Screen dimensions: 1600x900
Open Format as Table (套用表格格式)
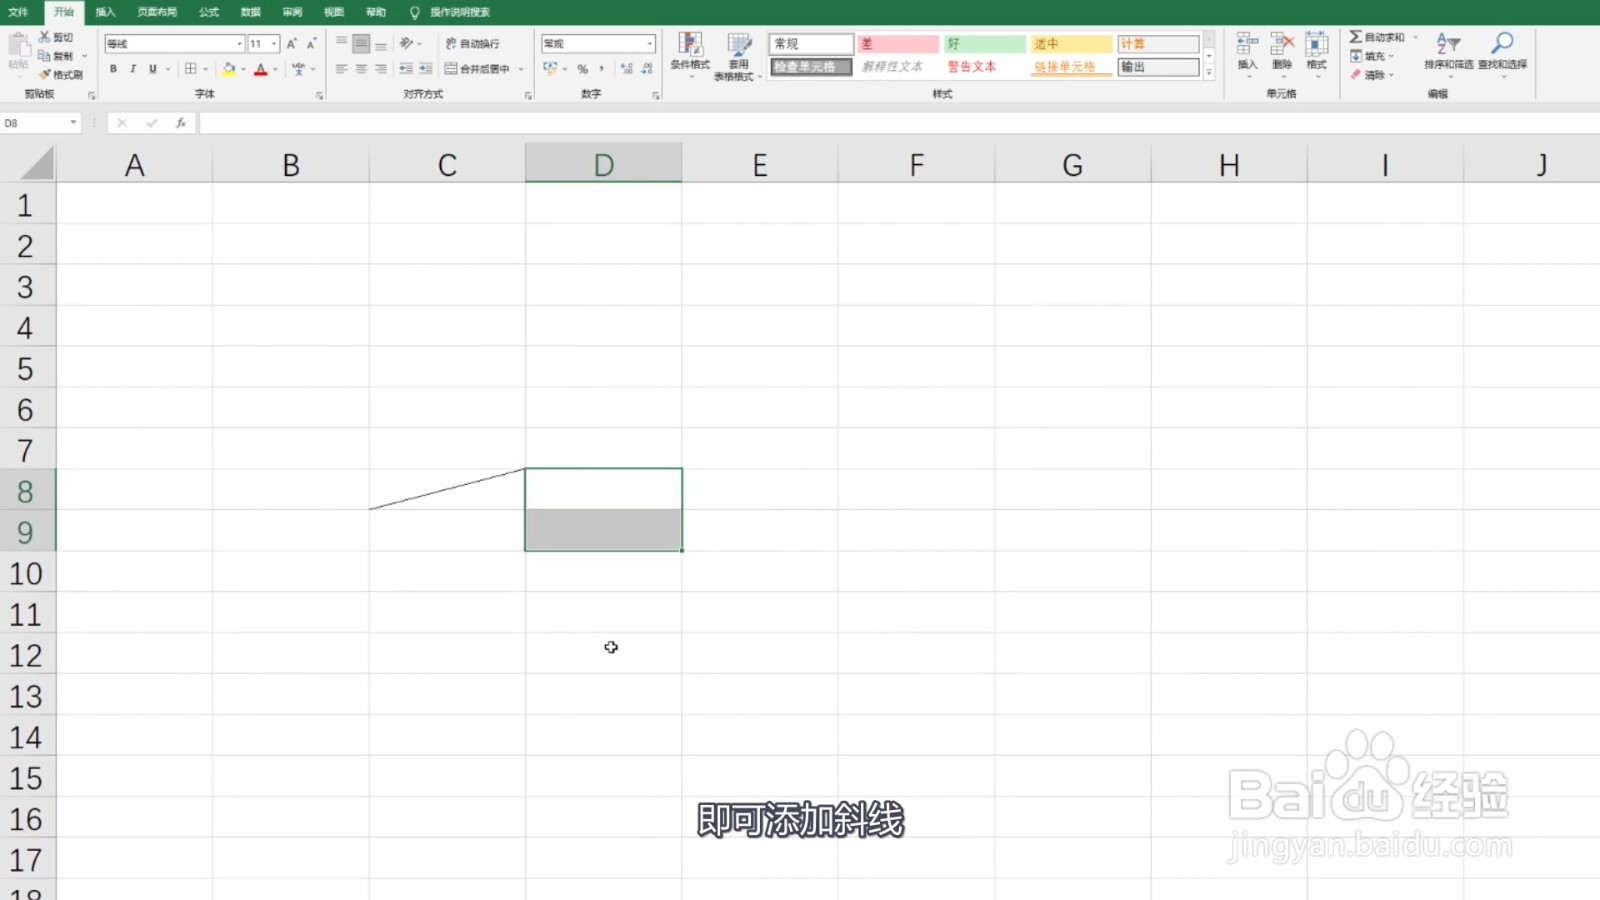(x=739, y=55)
